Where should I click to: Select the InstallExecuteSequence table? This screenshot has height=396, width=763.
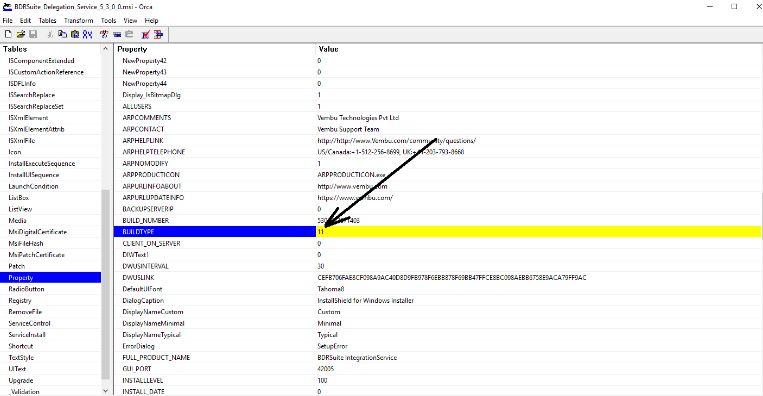(41, 163)
